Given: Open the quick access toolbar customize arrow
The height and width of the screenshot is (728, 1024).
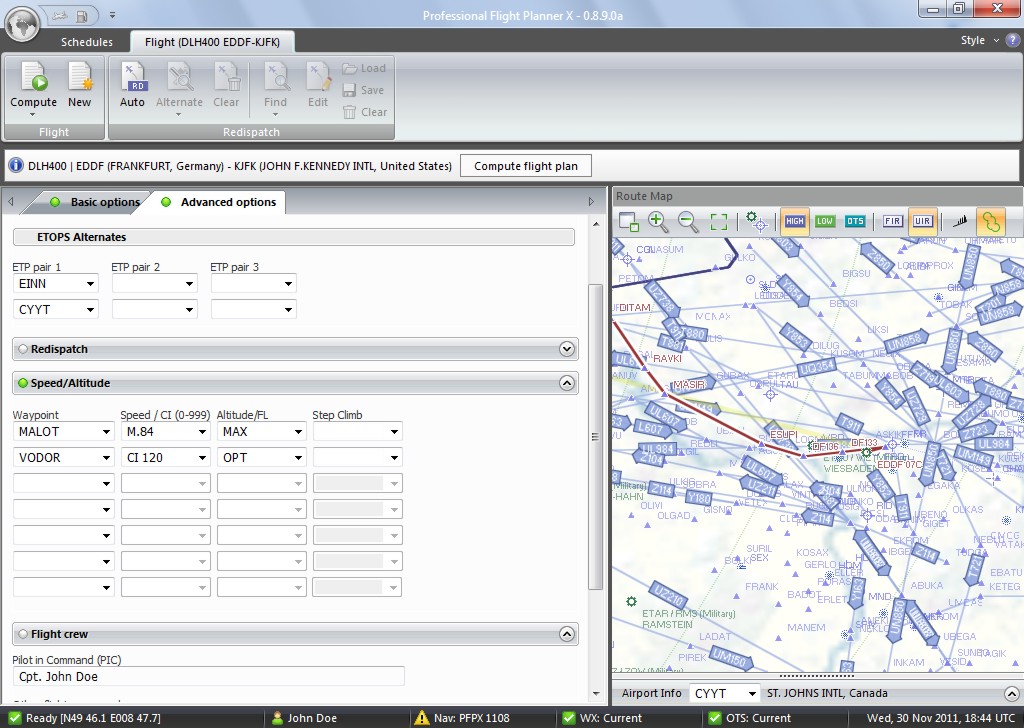Looking at the screenshot, I should tap(112, 15).
